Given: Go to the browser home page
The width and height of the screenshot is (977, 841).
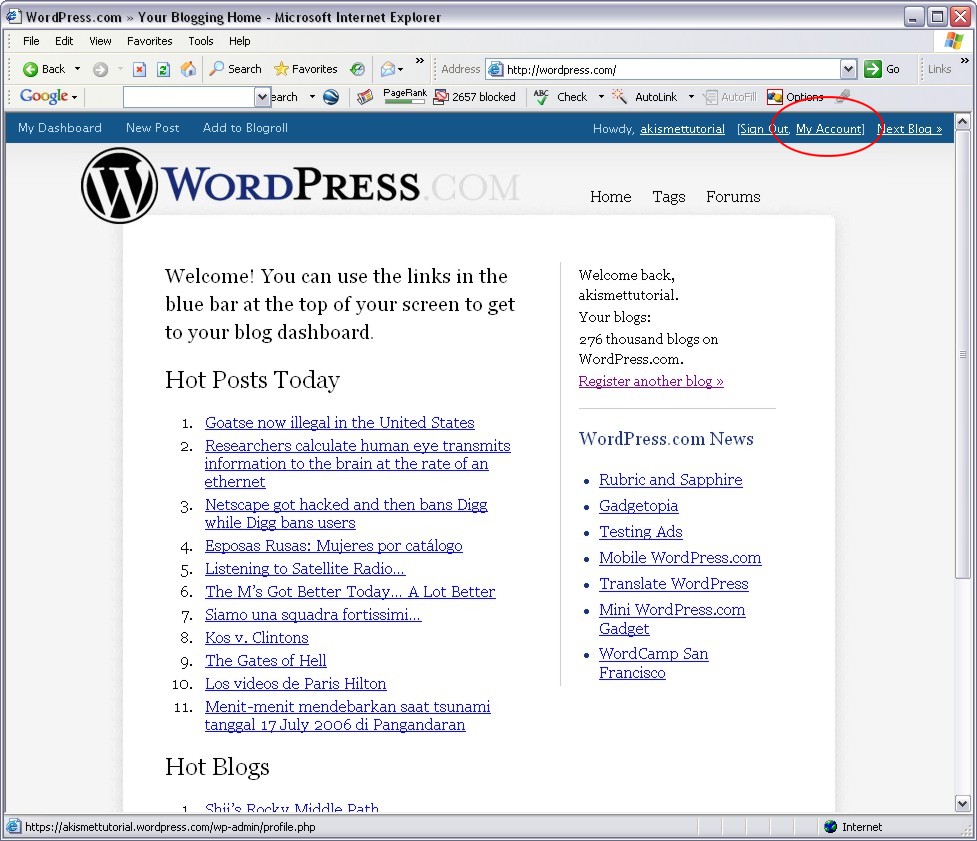Looking at the screenshot, I should pos(188,69).
